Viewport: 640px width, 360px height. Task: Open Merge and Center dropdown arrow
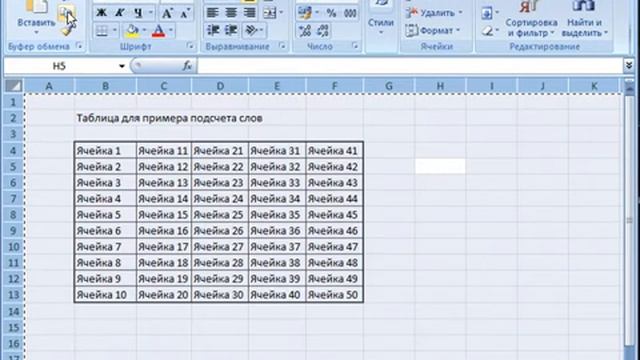[281, 13]
